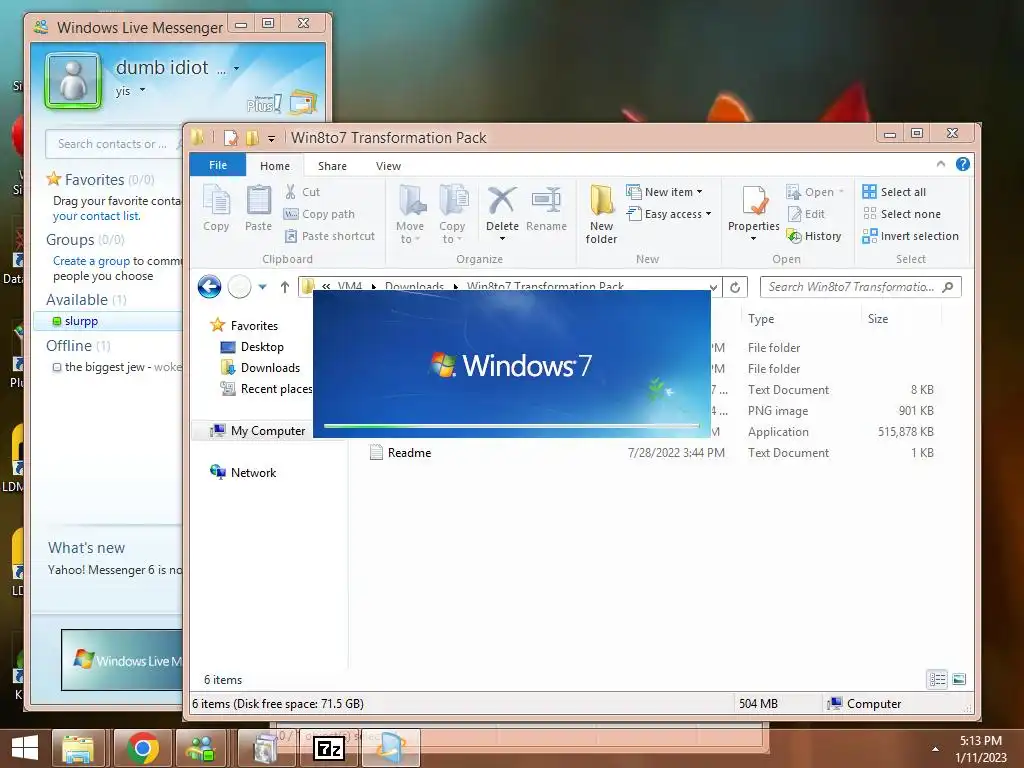
Task: Select the Readme text file
Action: (x=400, y=453)
